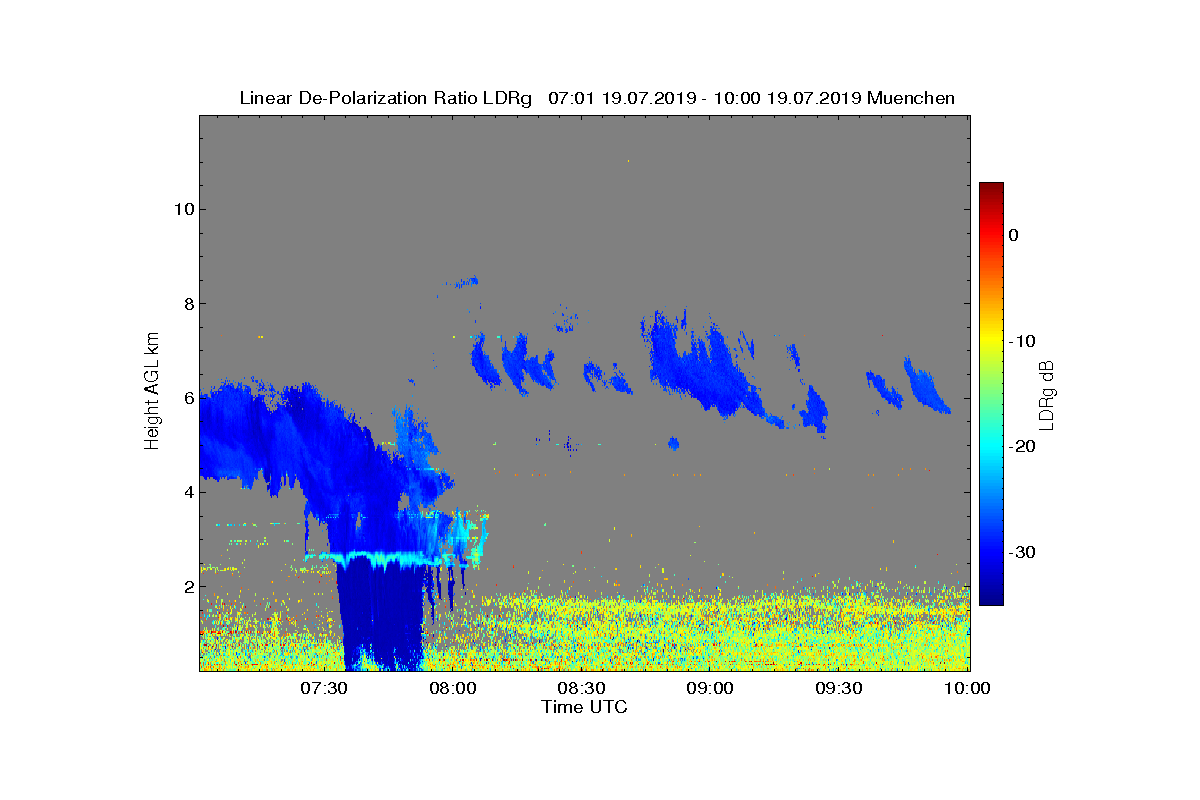Viewport: 1200px width, 800px height.
Task: Click the height axis label '8'
Action: click(187, 304)
